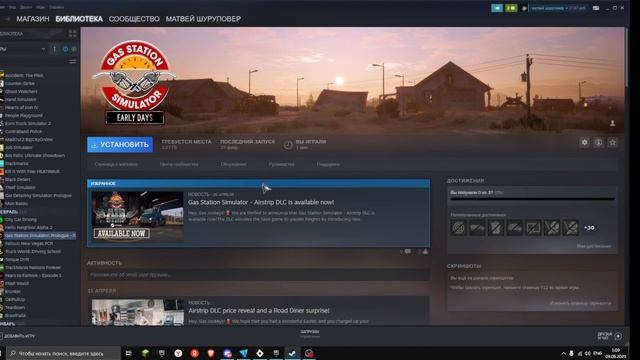Select Counter-Strike in library list
Screen dimensions: 640x360
point(20,83)
